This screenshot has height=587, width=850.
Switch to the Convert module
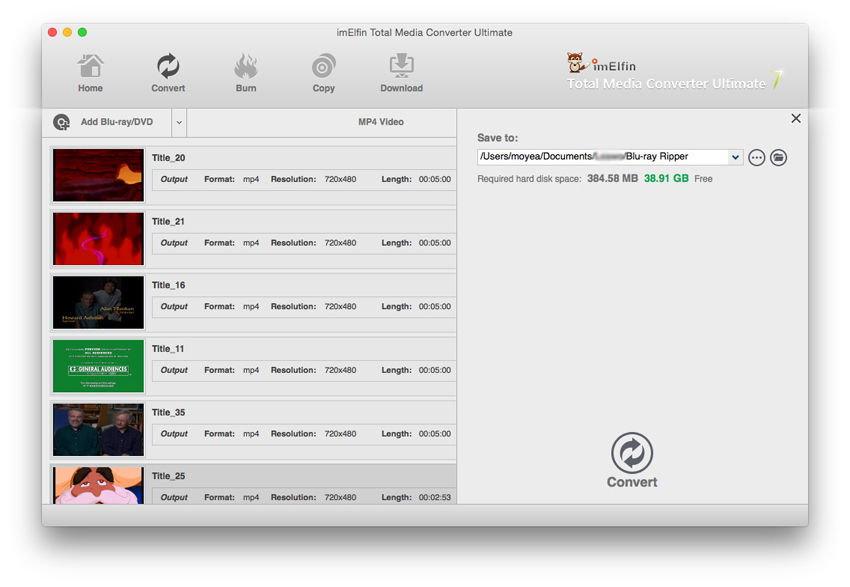(x=168, y=73)
